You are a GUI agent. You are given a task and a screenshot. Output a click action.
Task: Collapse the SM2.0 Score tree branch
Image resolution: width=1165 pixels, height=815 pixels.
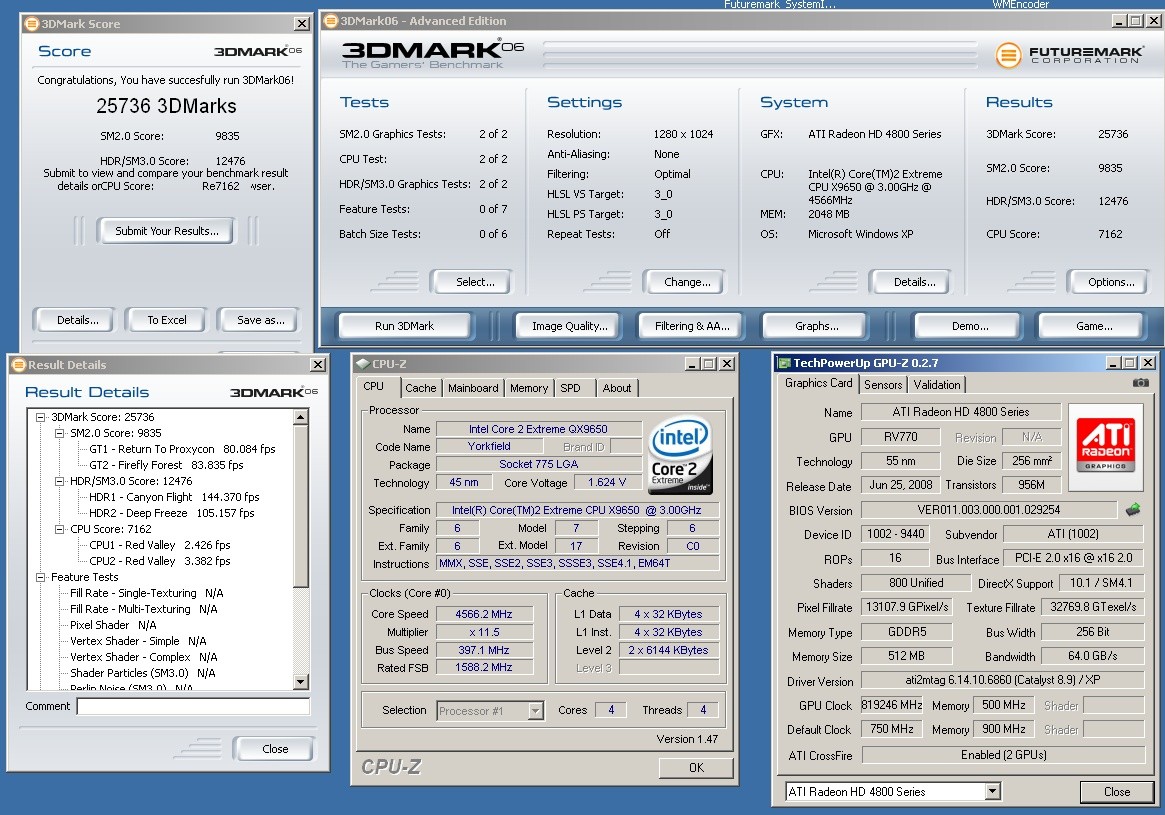pyautogui.click(x=59, y=433)
